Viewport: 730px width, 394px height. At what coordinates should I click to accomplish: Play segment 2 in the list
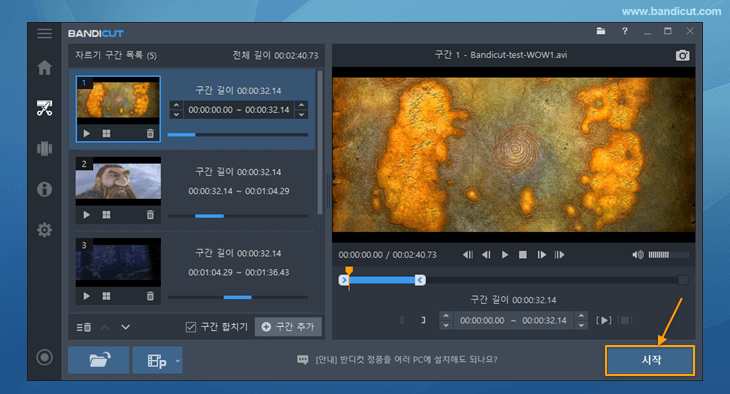(87, 215)
